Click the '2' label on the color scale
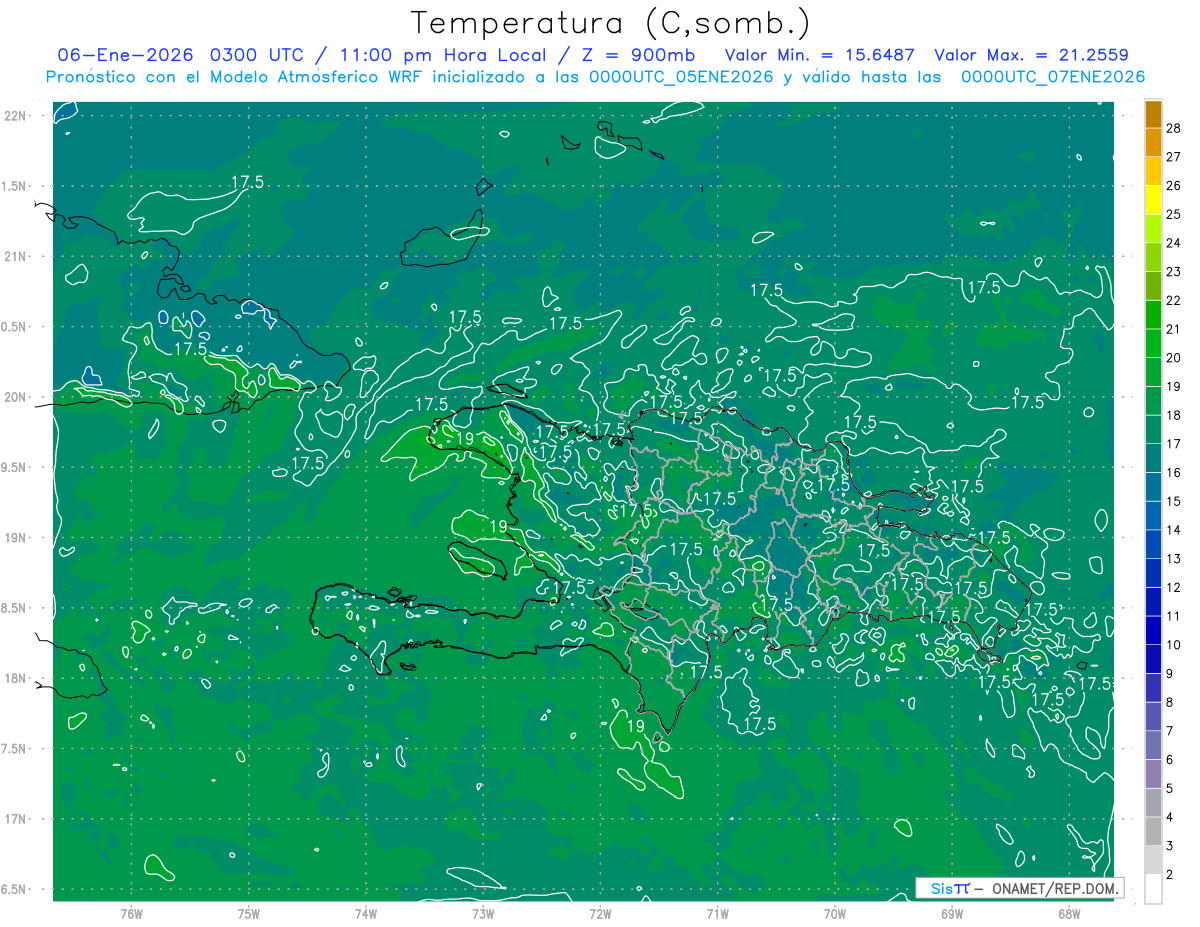The height and width of the screenshot is (927, 1200). (x=1171, y=875)
